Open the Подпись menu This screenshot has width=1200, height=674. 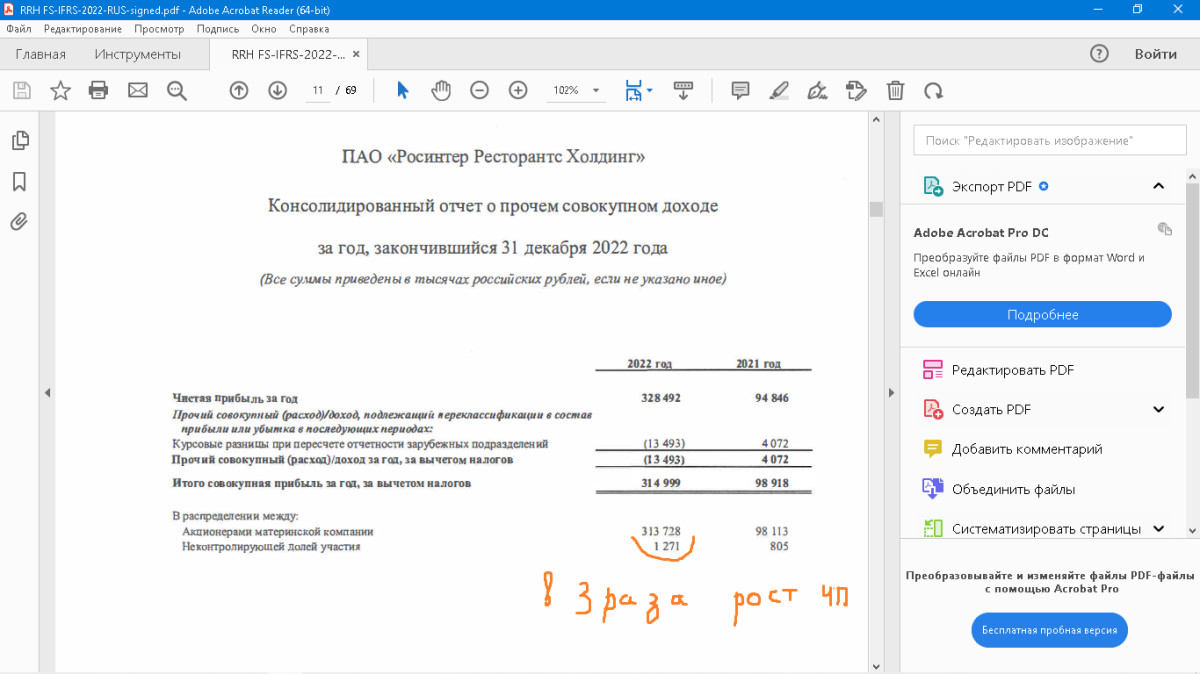[218, 29]
